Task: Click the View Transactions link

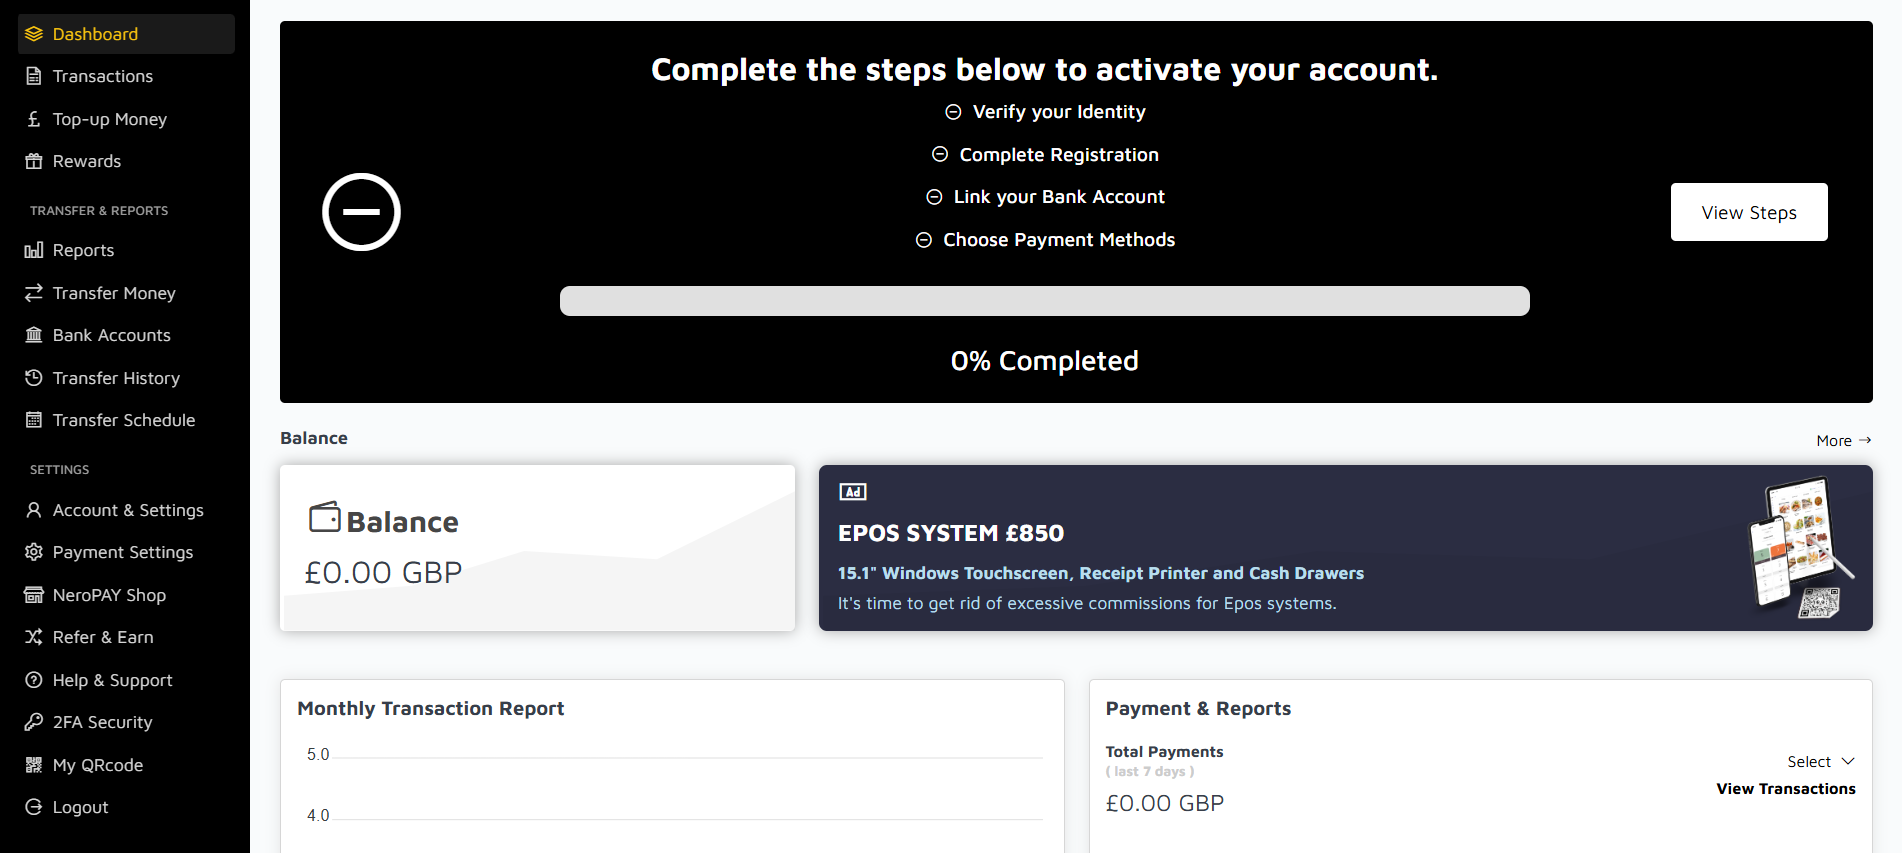Action: click(1785, 789)
